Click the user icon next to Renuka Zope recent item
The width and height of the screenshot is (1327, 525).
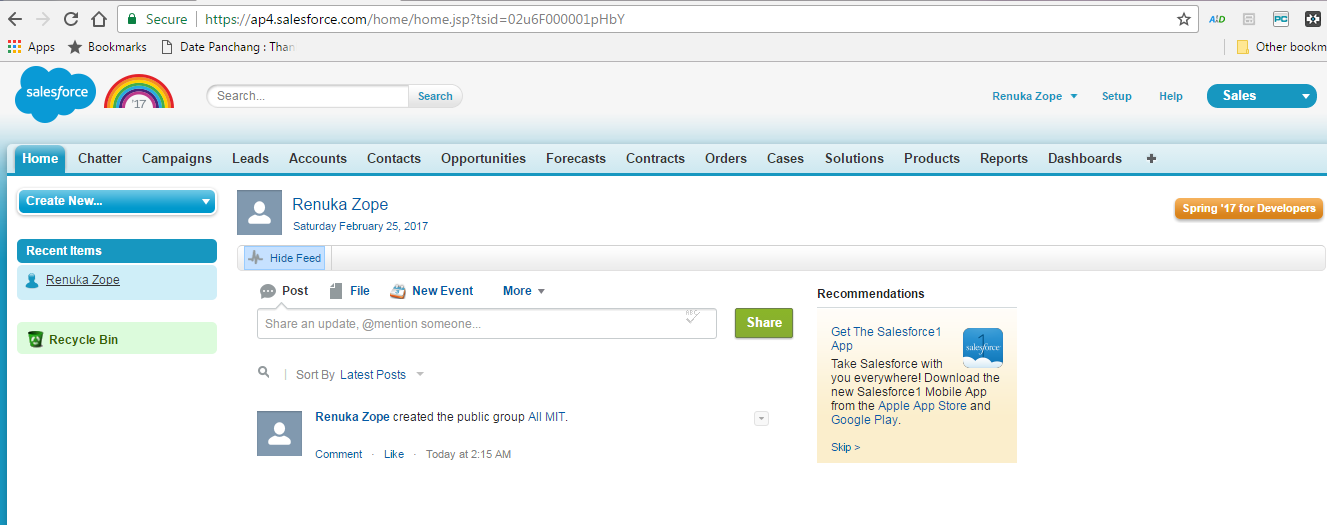[32, 280]
